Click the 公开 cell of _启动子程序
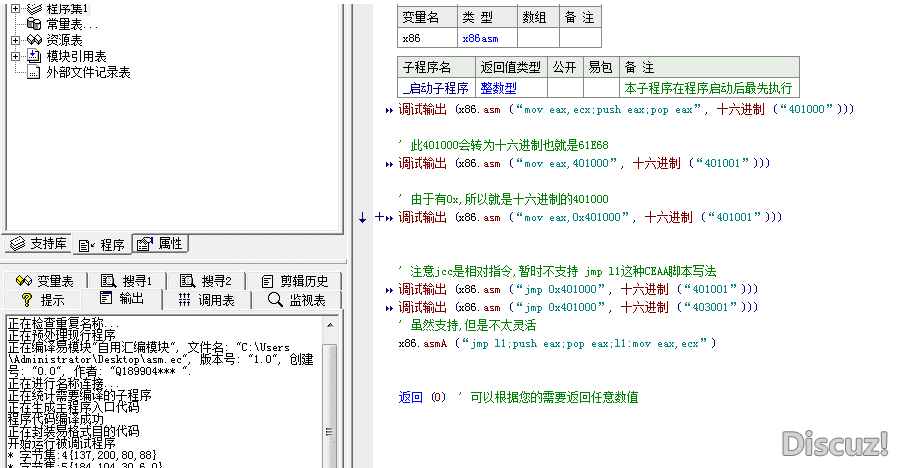Screen dimensions: 905x468 565,88
